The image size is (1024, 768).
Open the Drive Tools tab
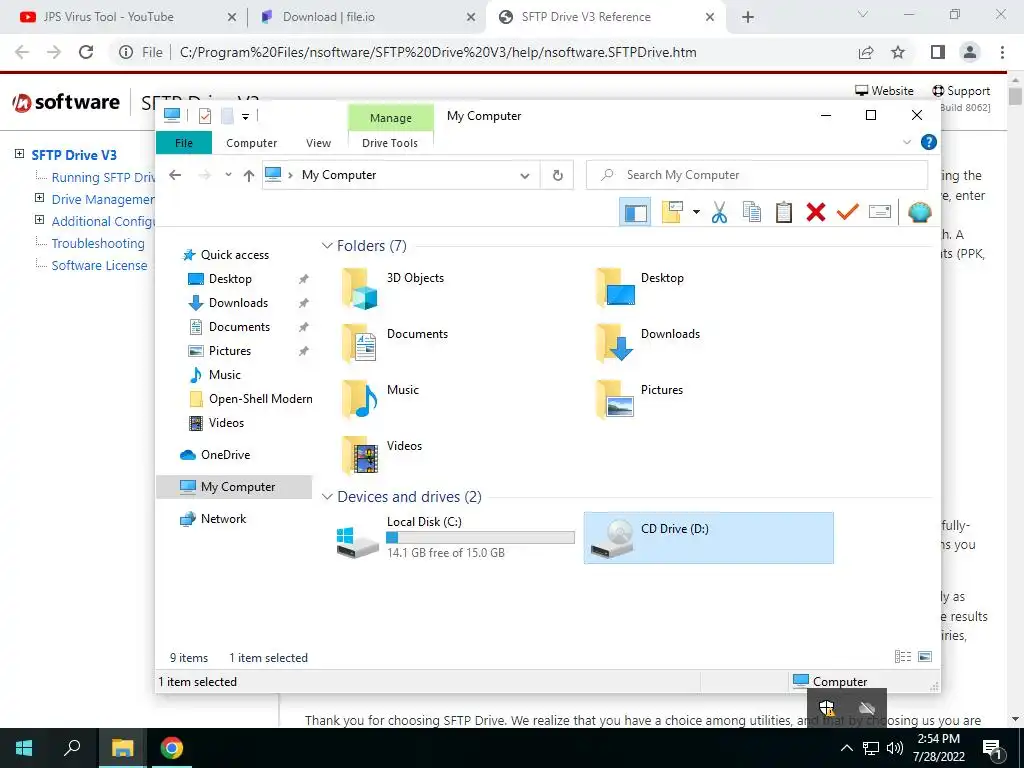[390, 143]
